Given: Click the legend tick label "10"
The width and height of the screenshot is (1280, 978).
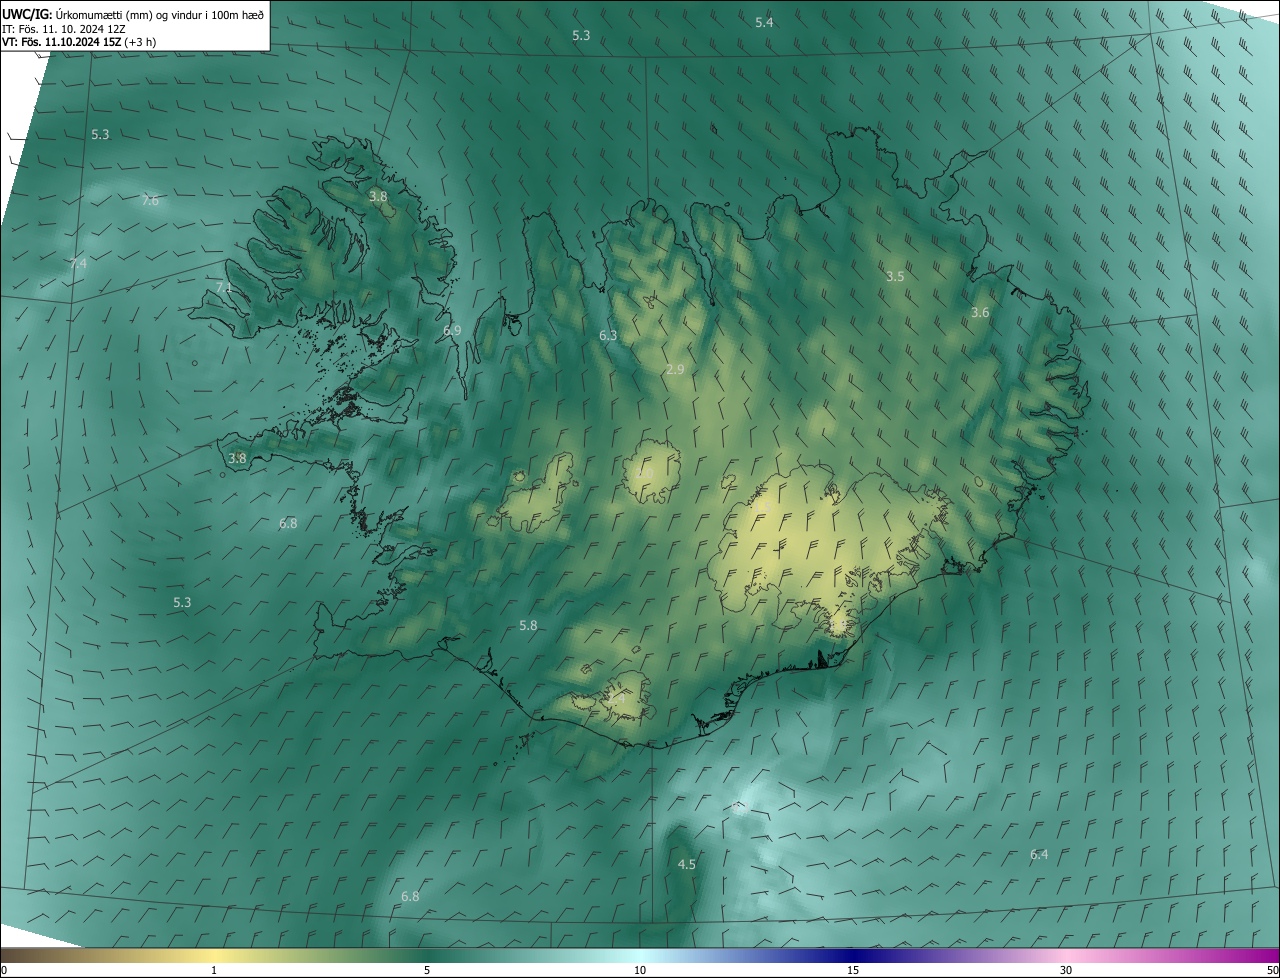Looking at the screenshot, I should (x=640, y=971).
